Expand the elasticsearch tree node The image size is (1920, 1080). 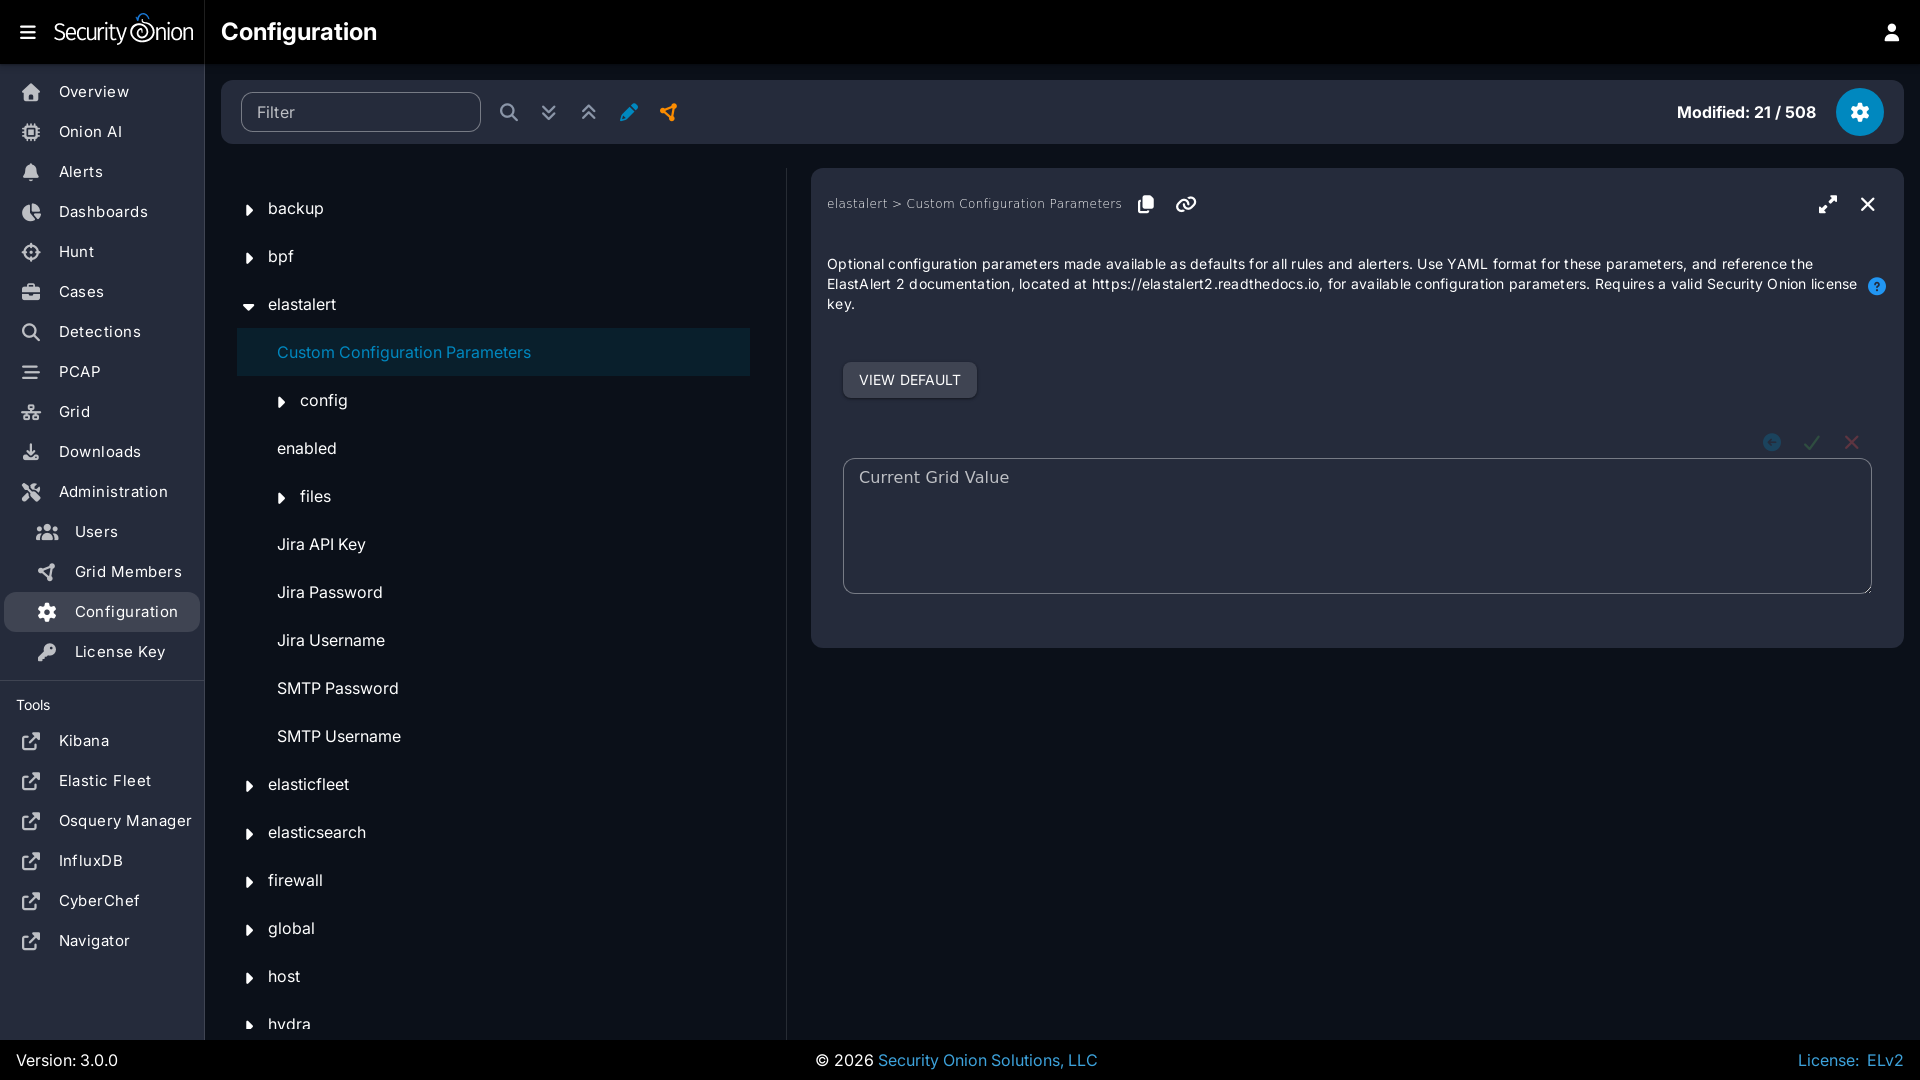click(x=249, y=834)
